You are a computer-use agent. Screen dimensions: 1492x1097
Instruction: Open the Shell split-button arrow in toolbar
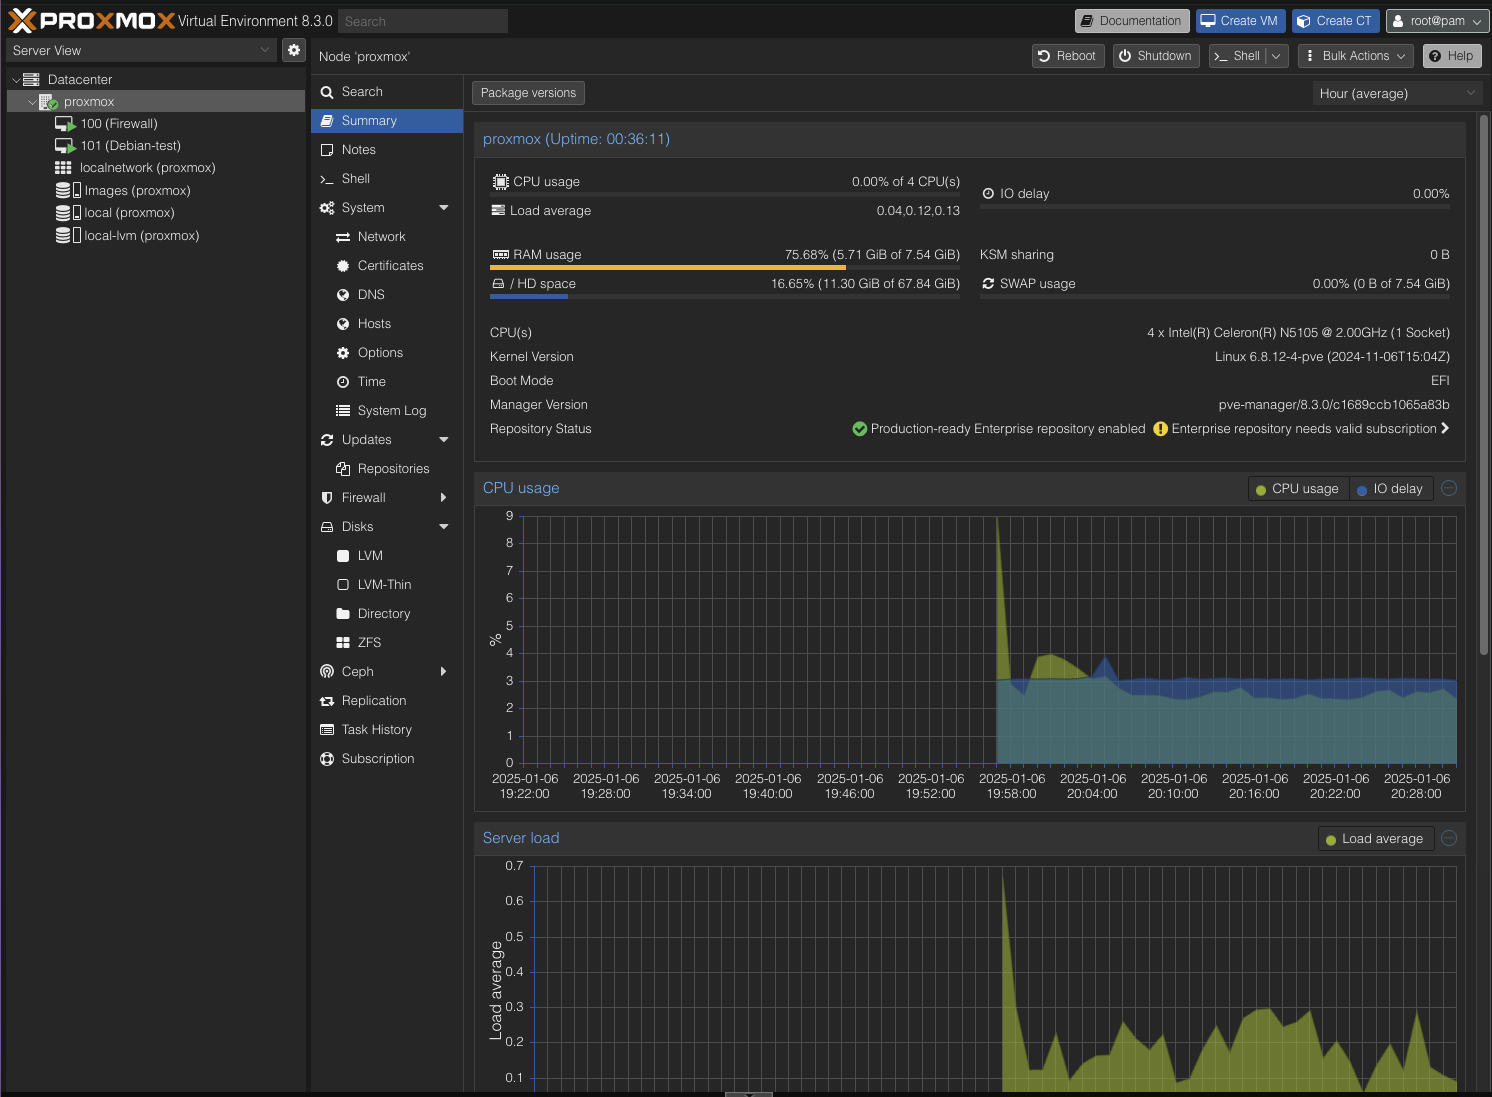[1277, 56]
